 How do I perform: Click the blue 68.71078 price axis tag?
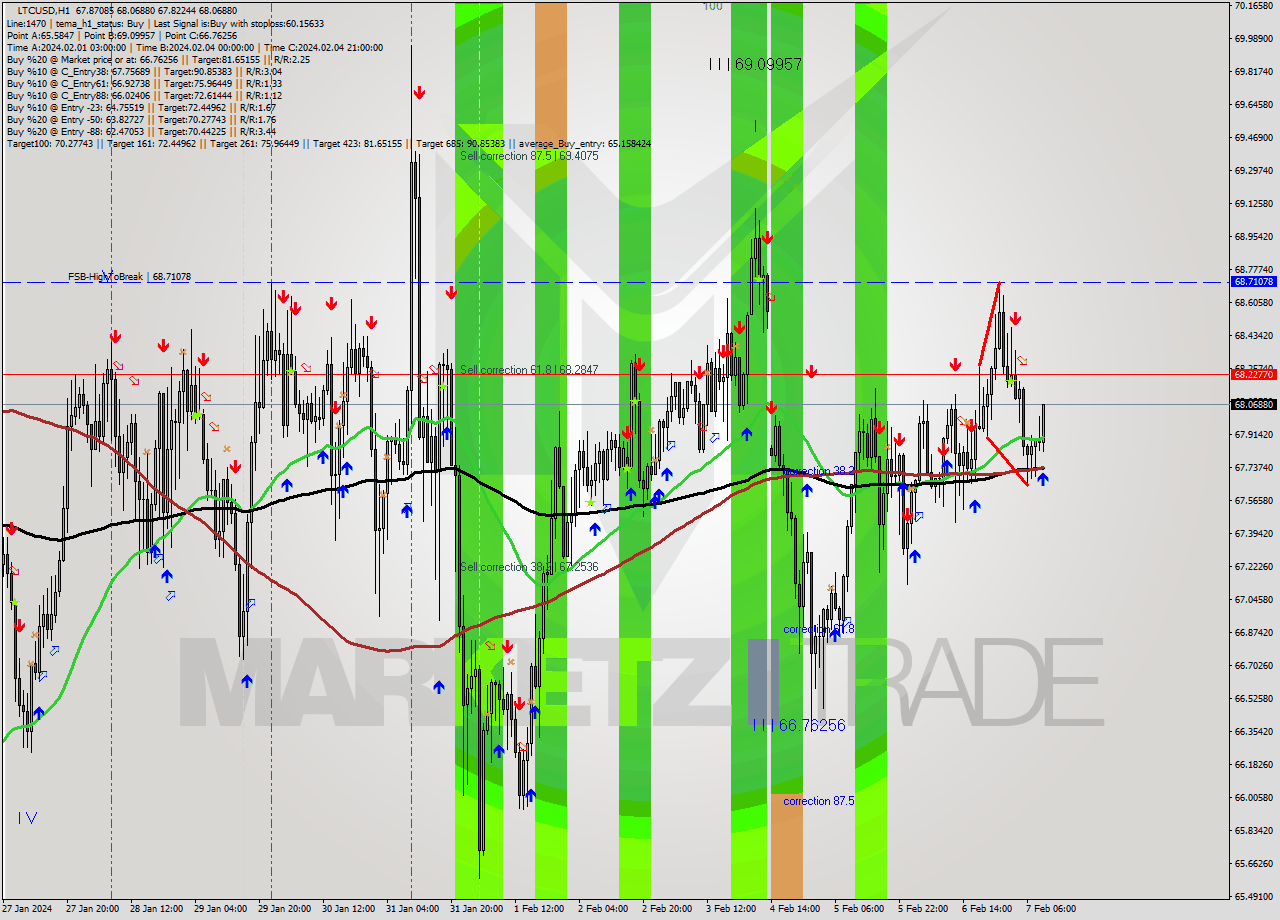(1254, 282)
